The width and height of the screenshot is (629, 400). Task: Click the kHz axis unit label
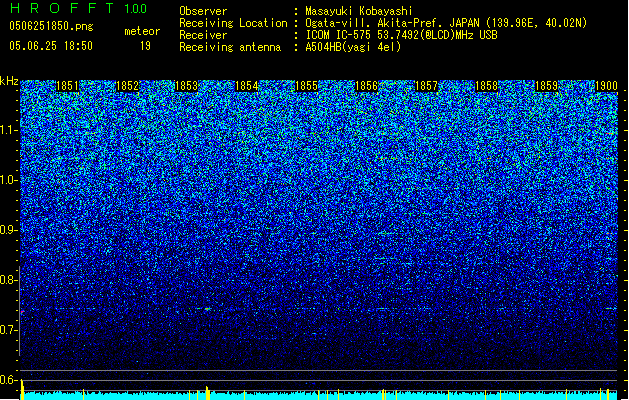[x=9, y=81]
